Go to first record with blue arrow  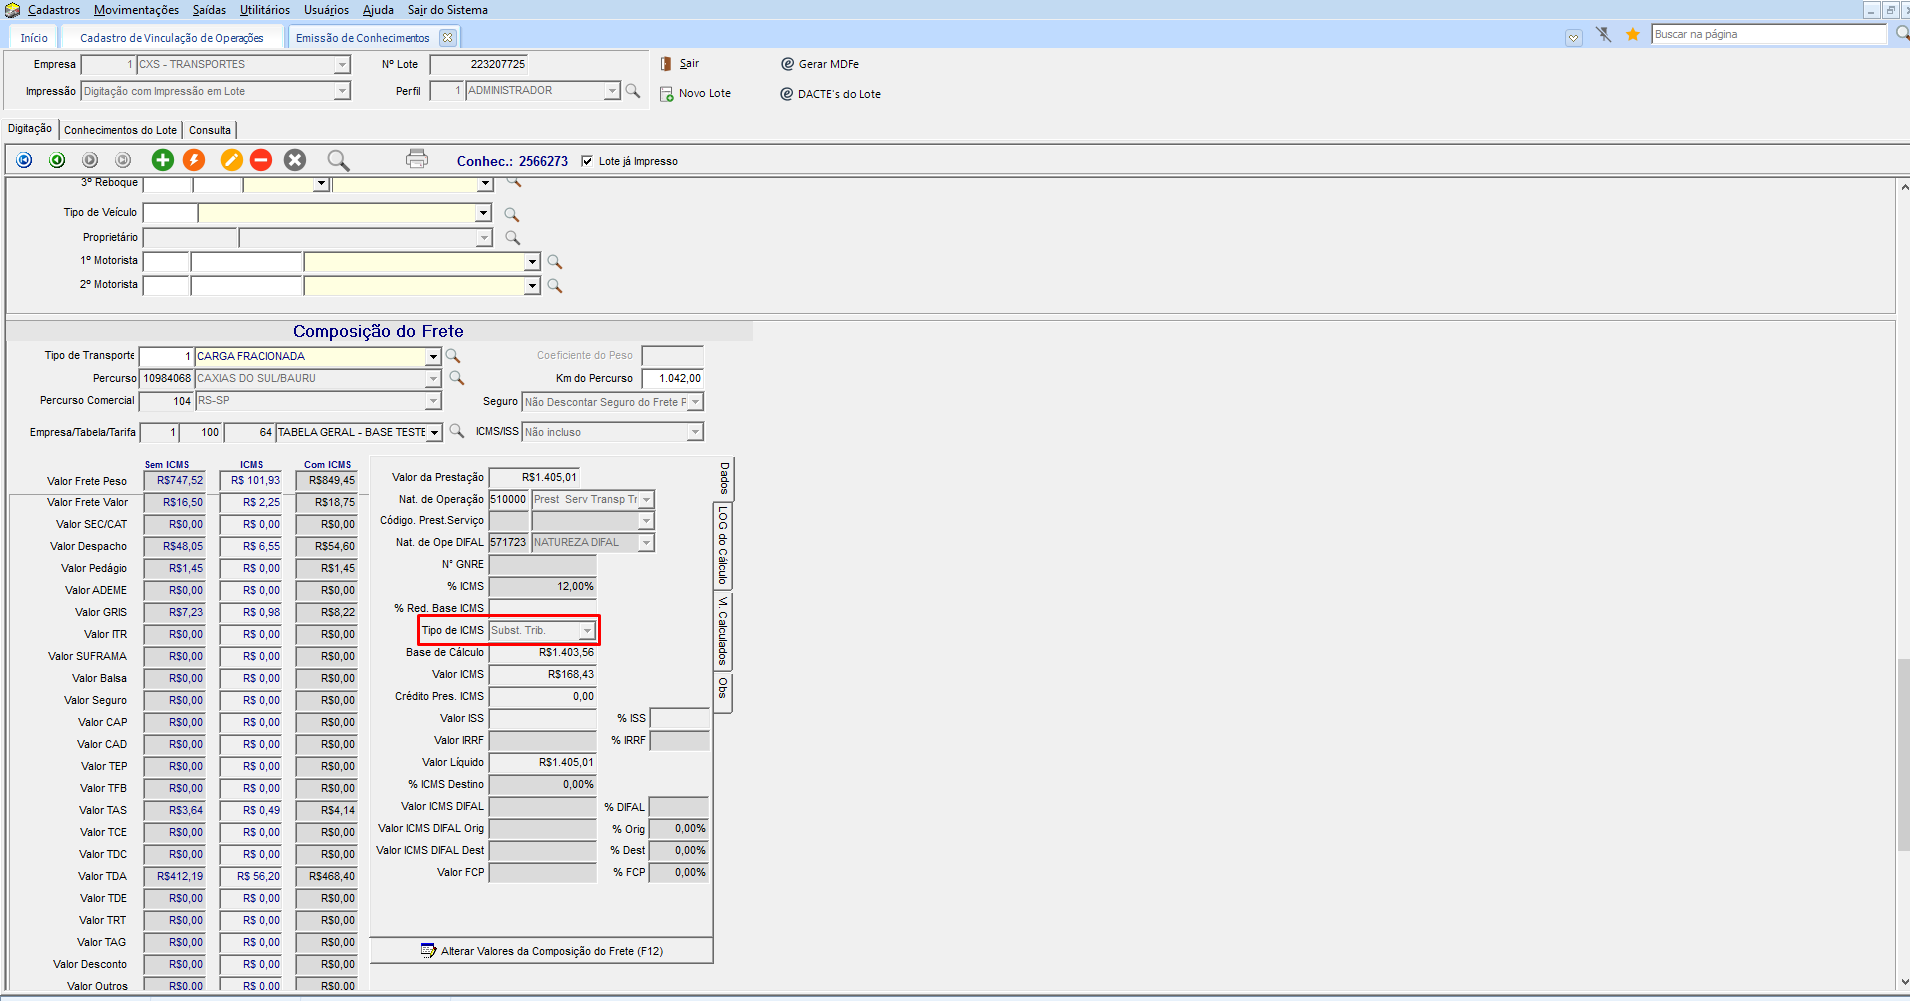pos(25,160)
